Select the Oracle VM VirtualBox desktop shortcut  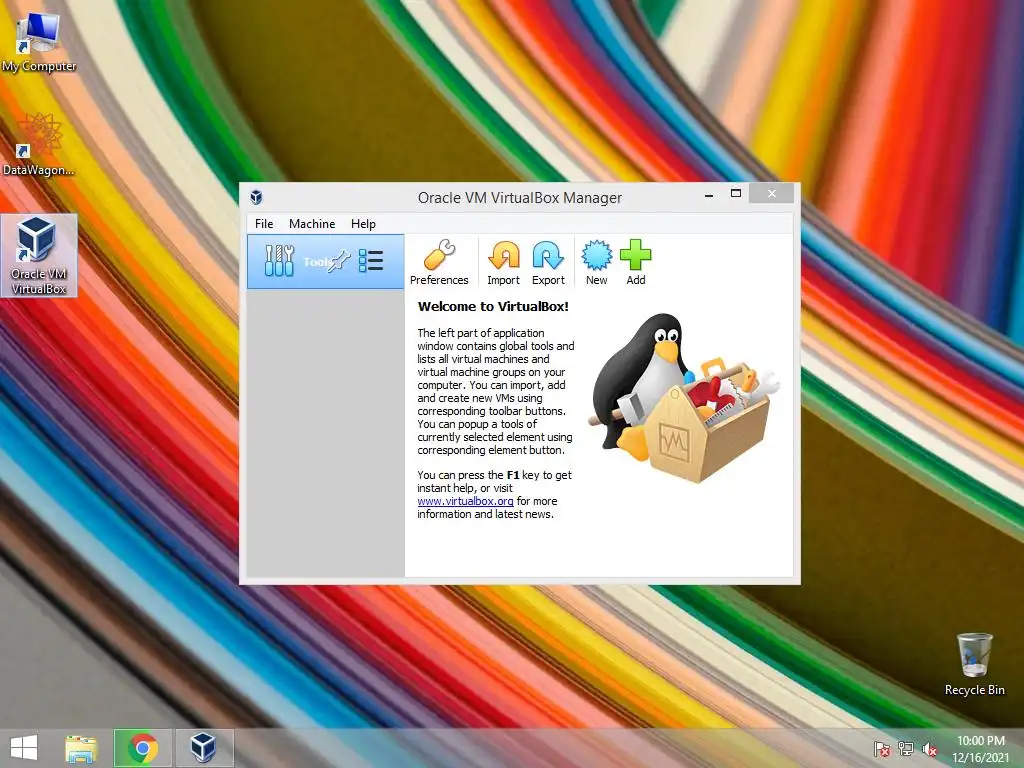click(39, 255)
